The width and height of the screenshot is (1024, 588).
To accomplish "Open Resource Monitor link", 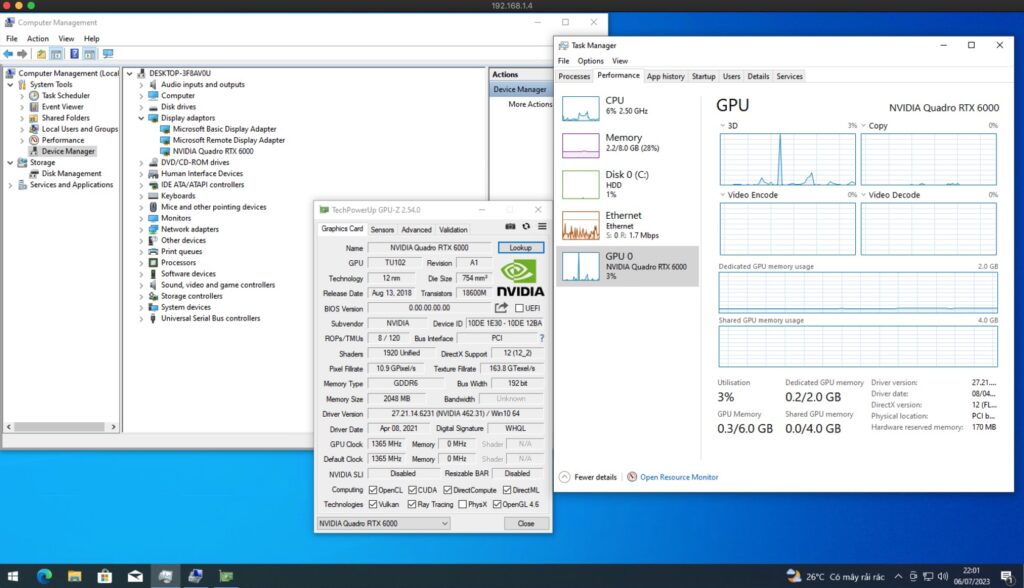I will [x=679, y=477].
